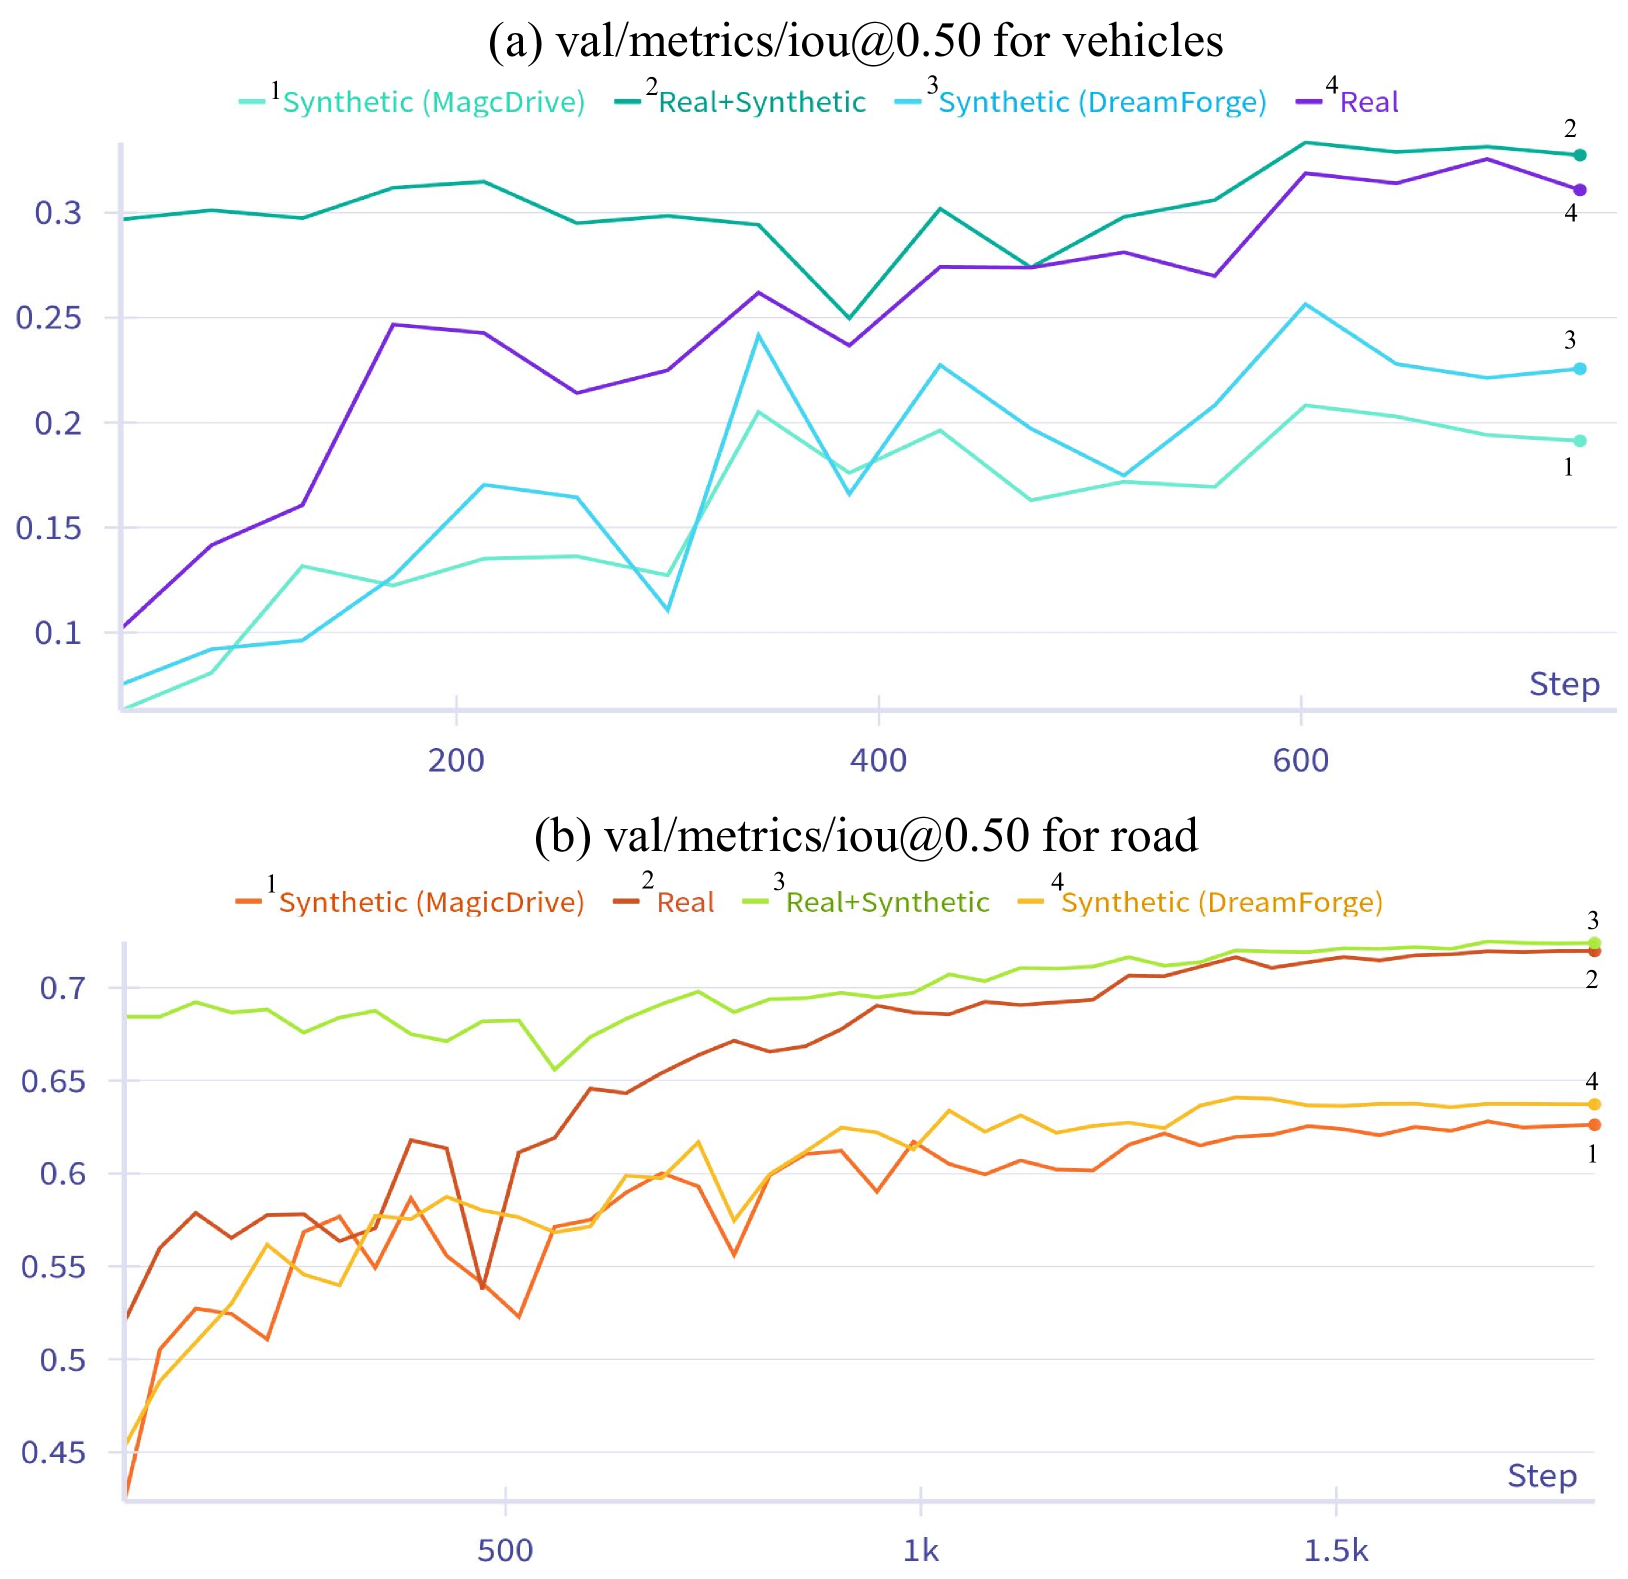1628x1579 pixels.
Task: Click the orange MagicDrive endpoint dot in road chart
Action: pos(1595,1125)
